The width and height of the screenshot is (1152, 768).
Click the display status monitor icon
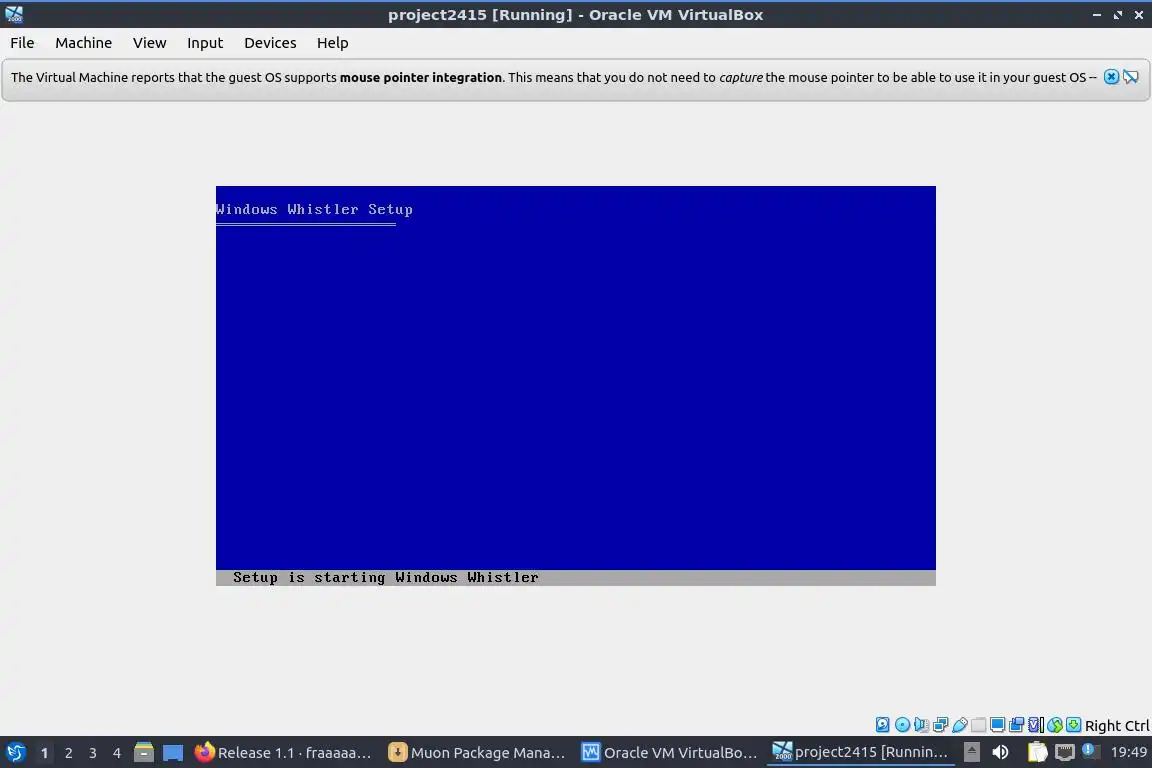(x=997, y=725)
